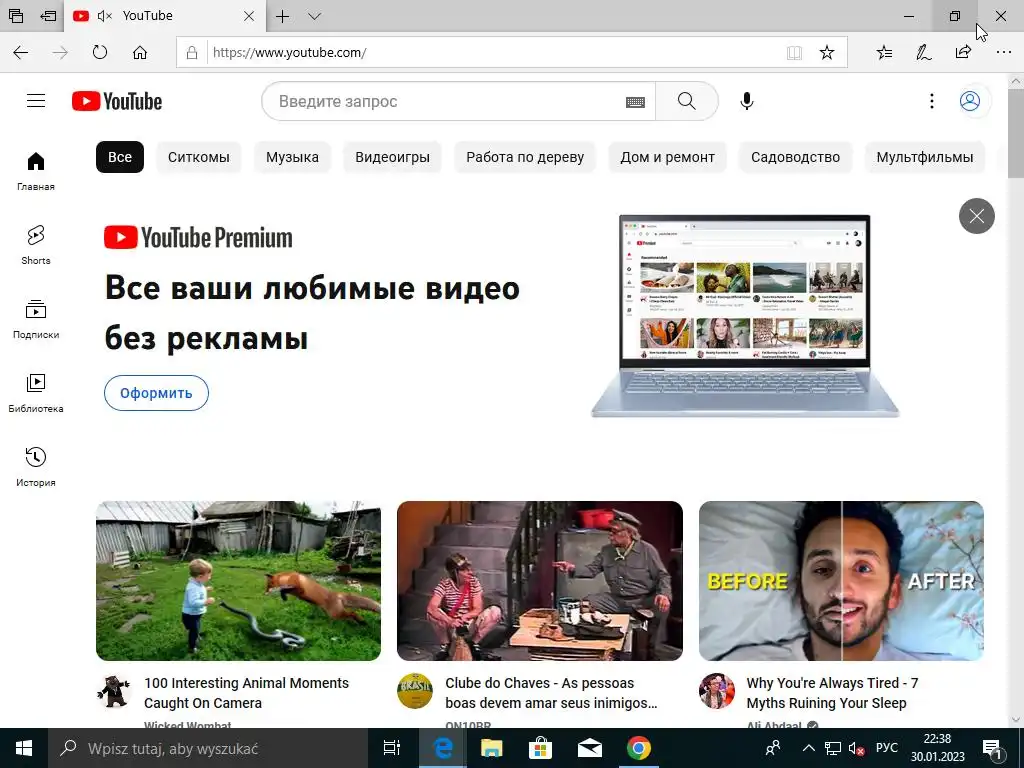Screen dimensions: 1024x768
Task: Expand the tab previews chevron
Action: 314,16
